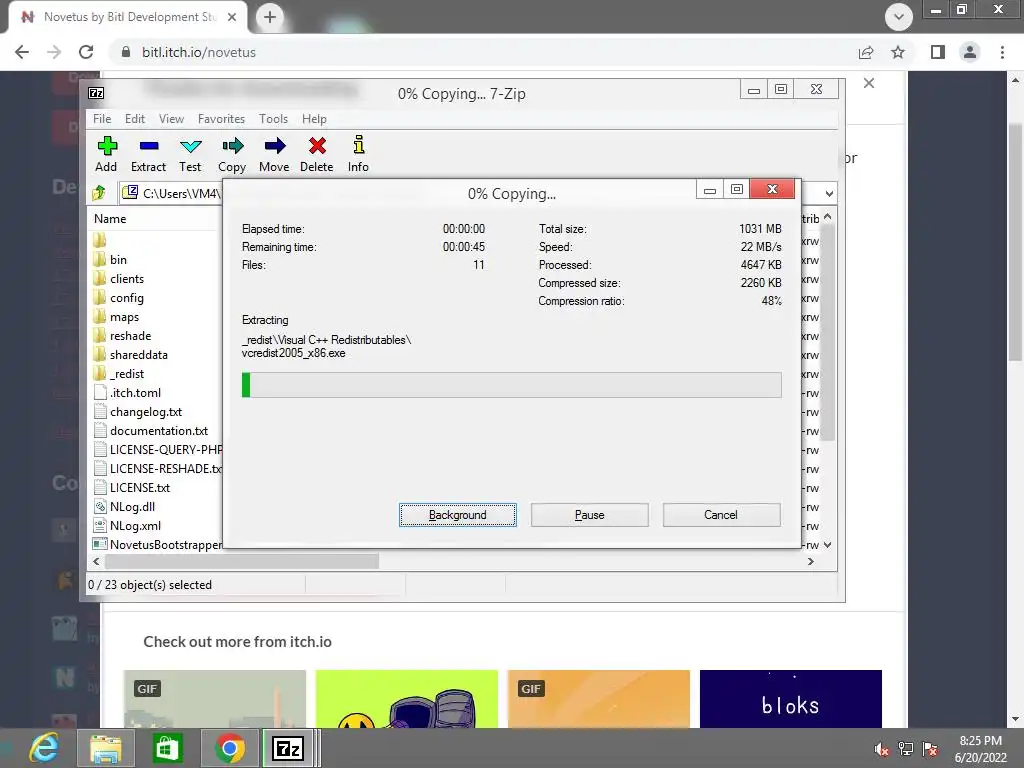
Task: Select the NovetusBootstrapper file
Action: pos(158,545)
